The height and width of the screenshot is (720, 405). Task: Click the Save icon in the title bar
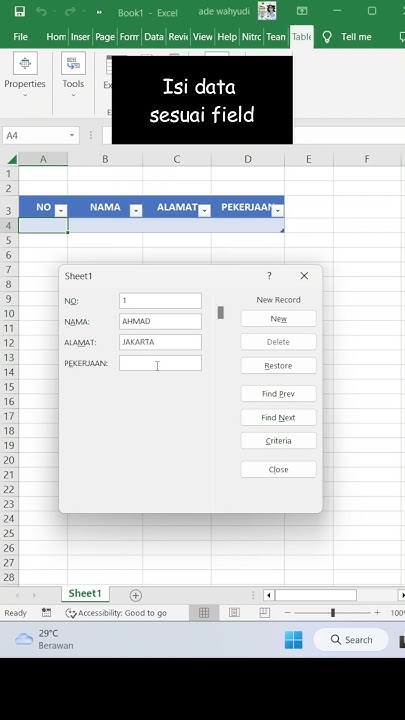pos(19,12)
